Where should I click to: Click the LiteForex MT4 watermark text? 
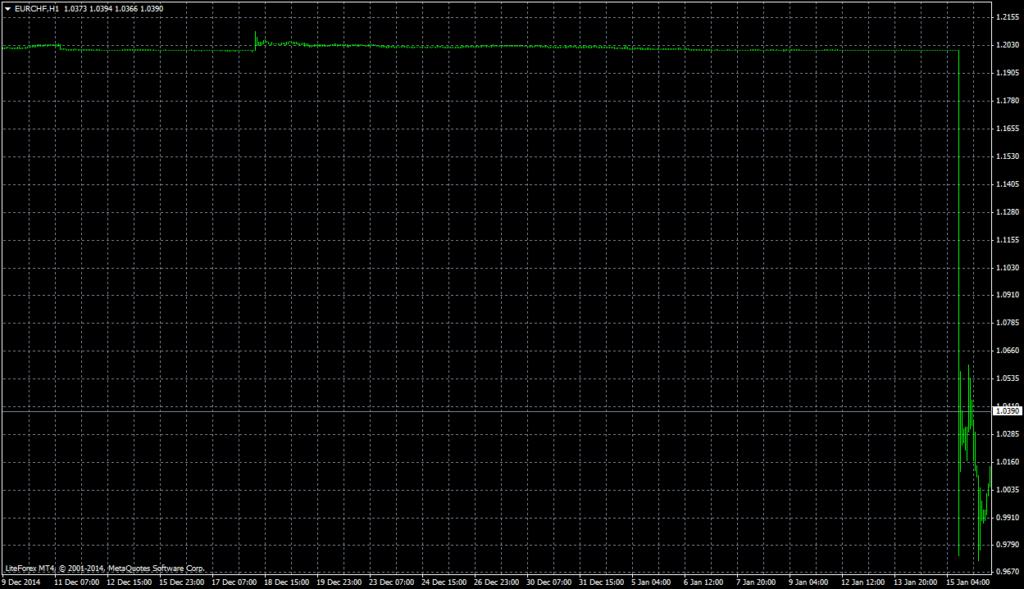[31, 566]
